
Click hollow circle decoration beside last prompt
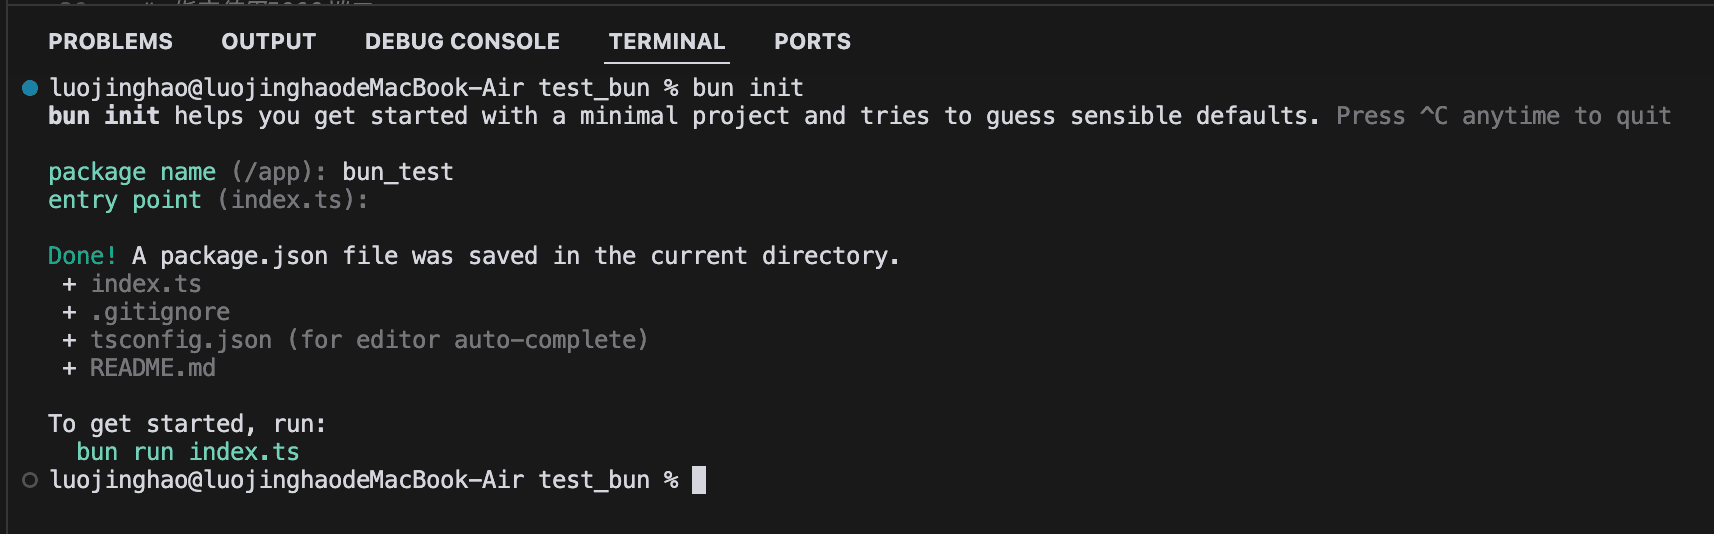pyautogui.click(x=30, y=480)
